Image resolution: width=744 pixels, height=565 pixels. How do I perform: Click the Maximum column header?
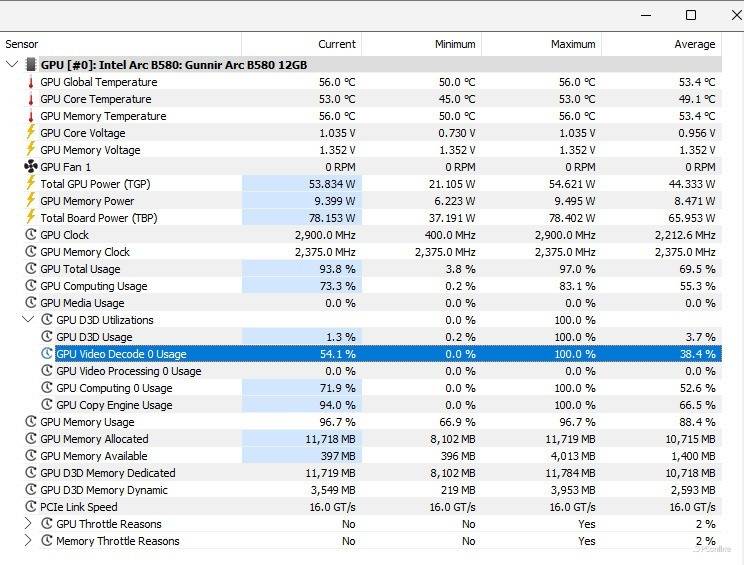coord(573,44)
